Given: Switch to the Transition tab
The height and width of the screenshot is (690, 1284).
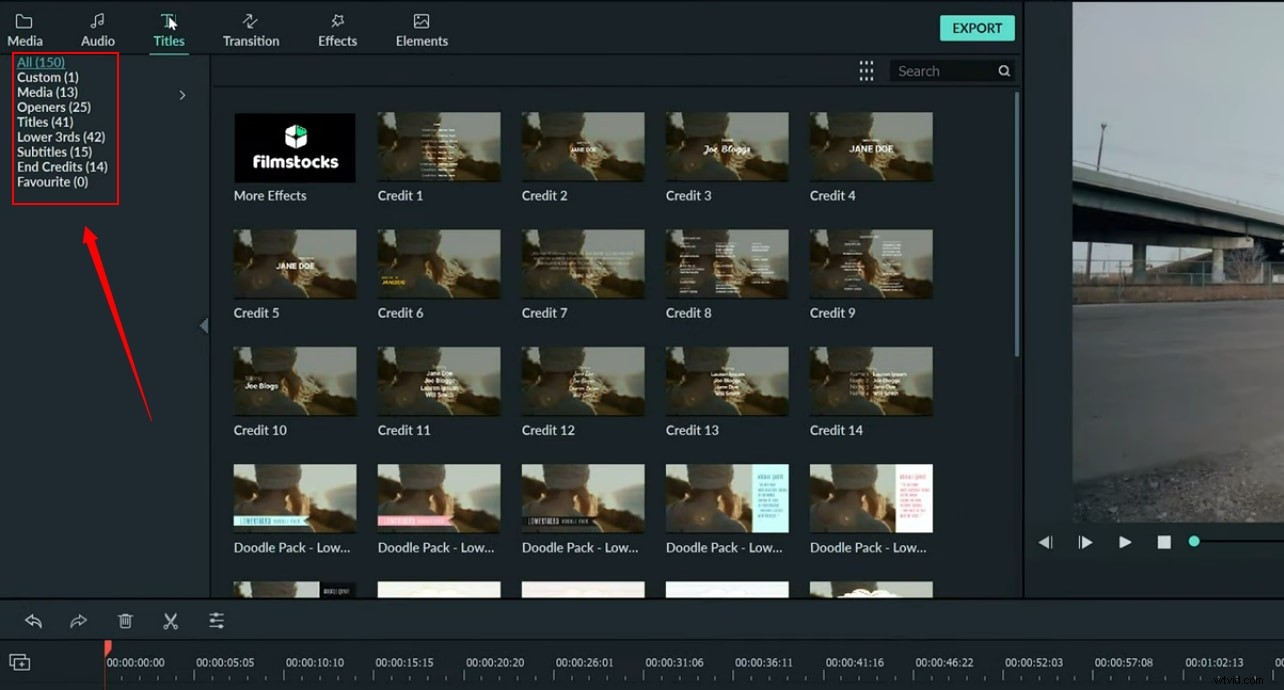Looking at the screenshot, I should (x=251, y=30).
